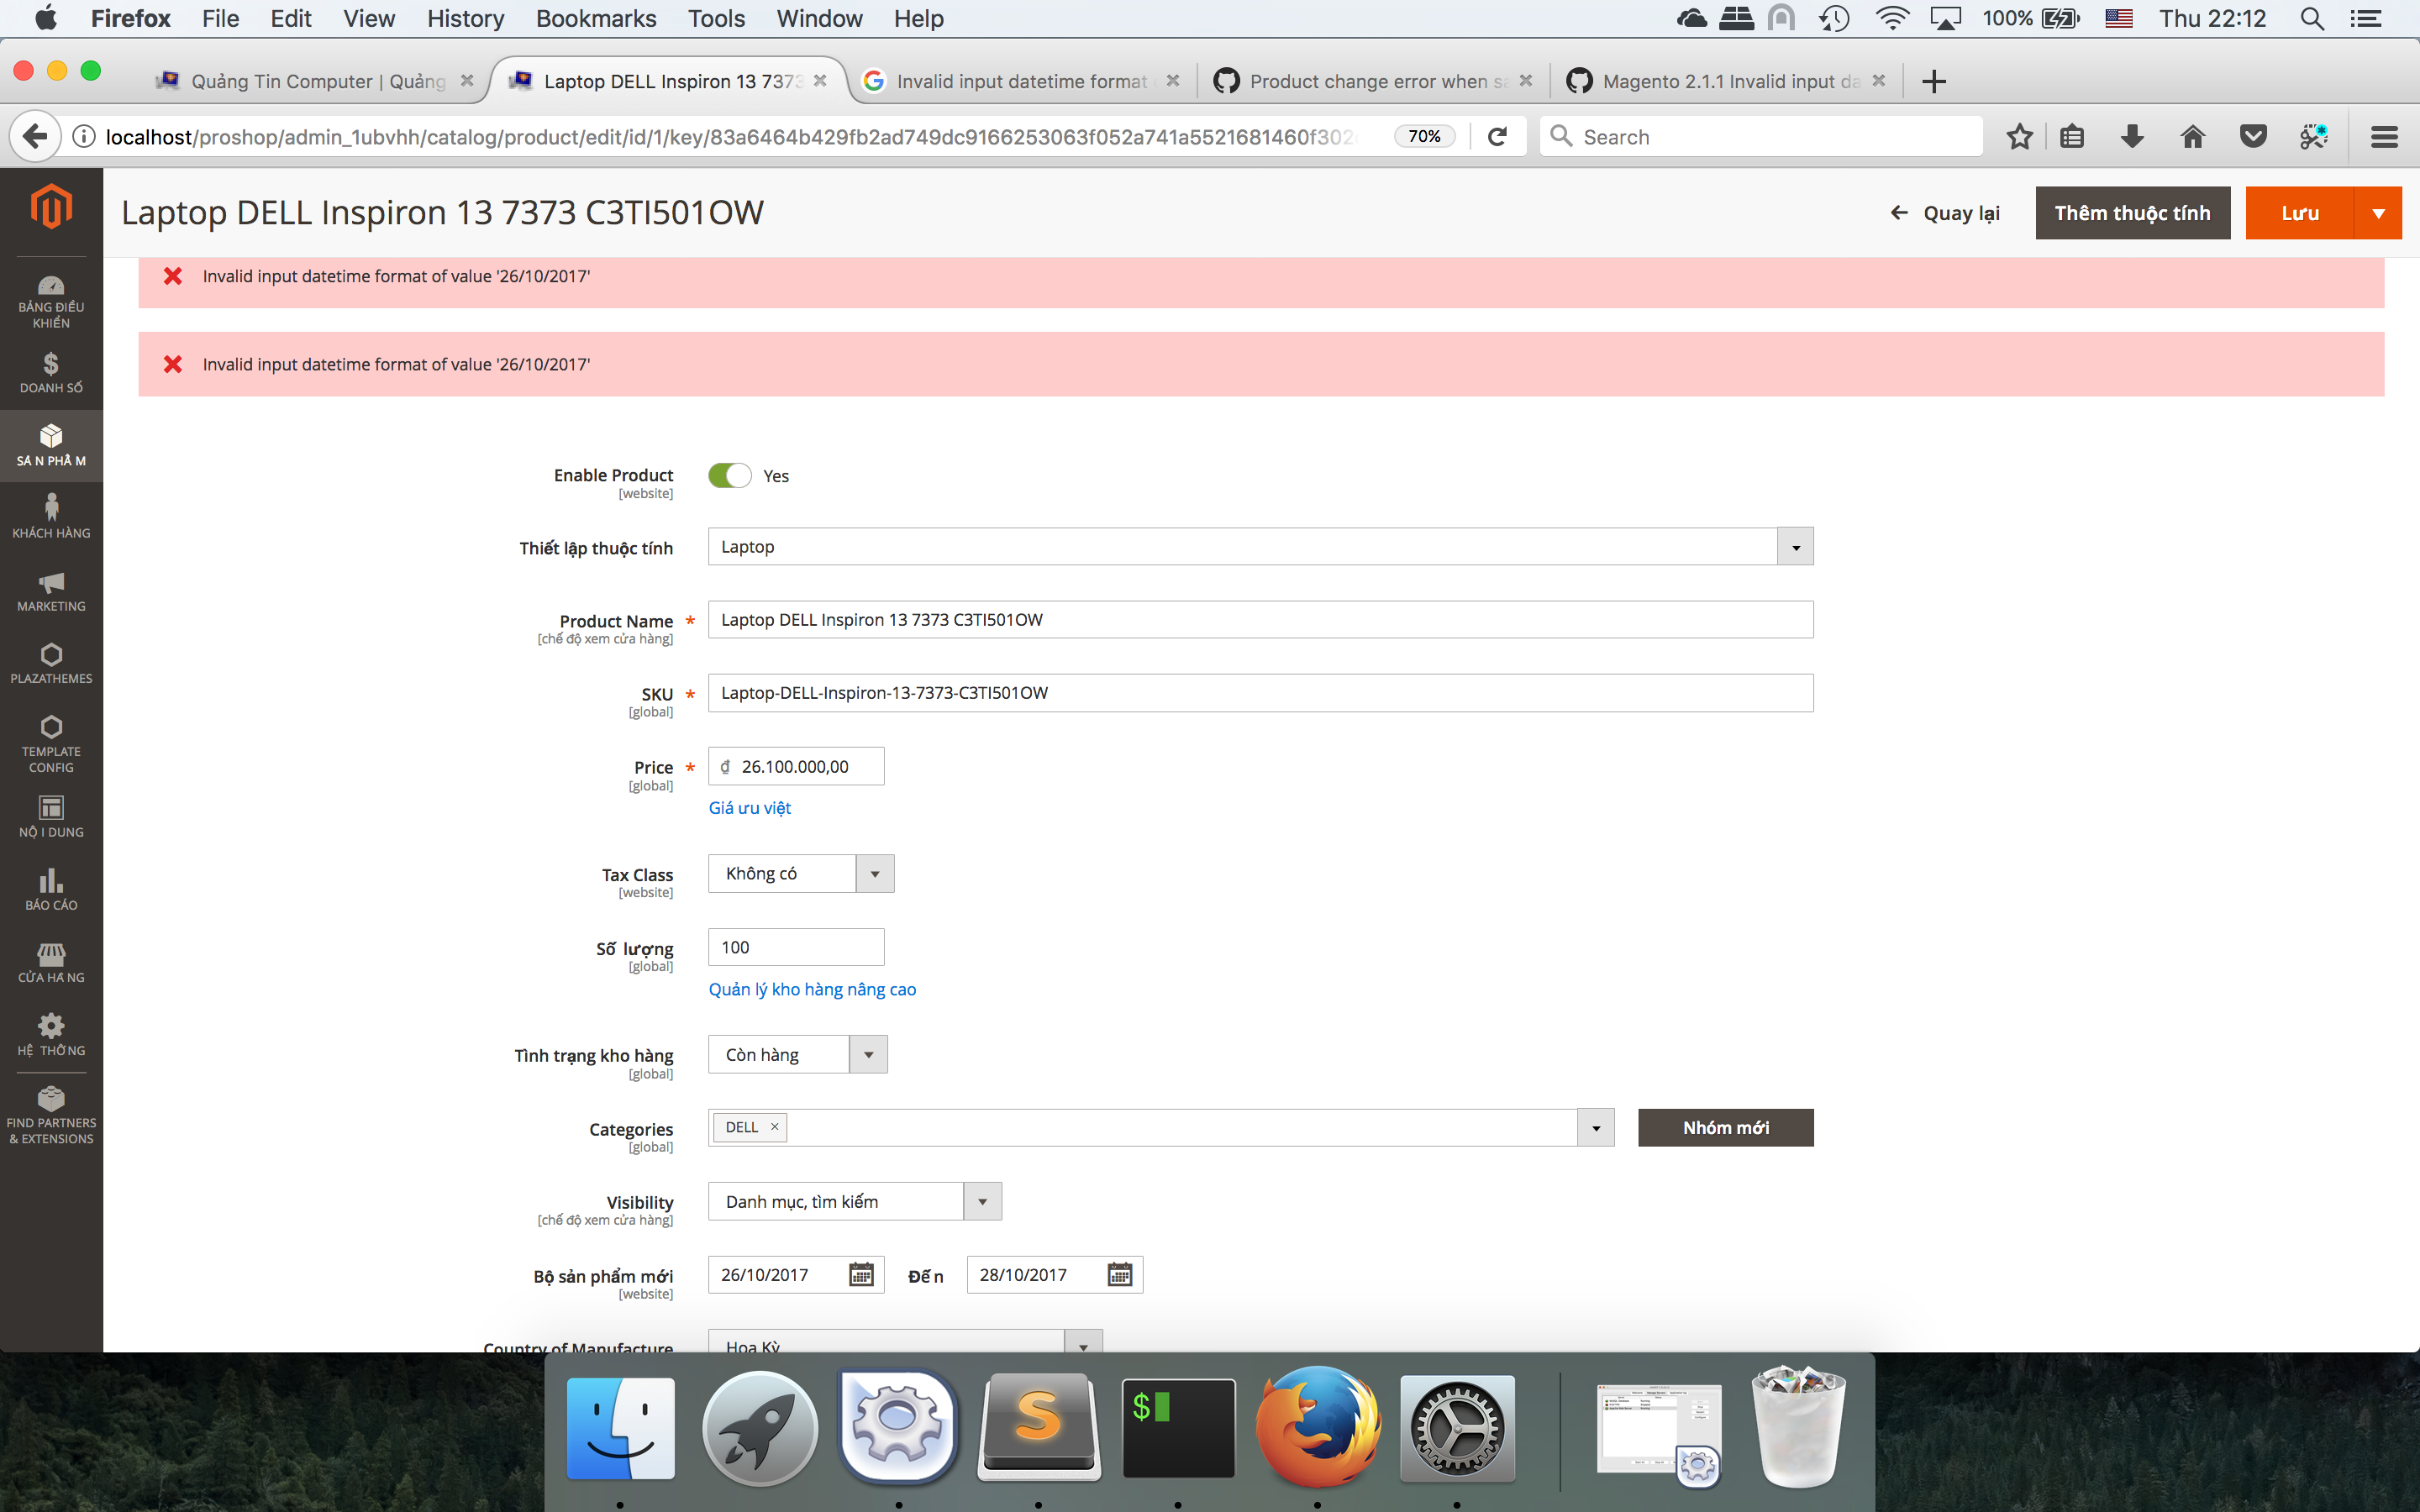Image resolution: width=2420 pixels, height=1512 pixels.
Task: Open Marketing sidebar menu
Action: click(51, 591)
